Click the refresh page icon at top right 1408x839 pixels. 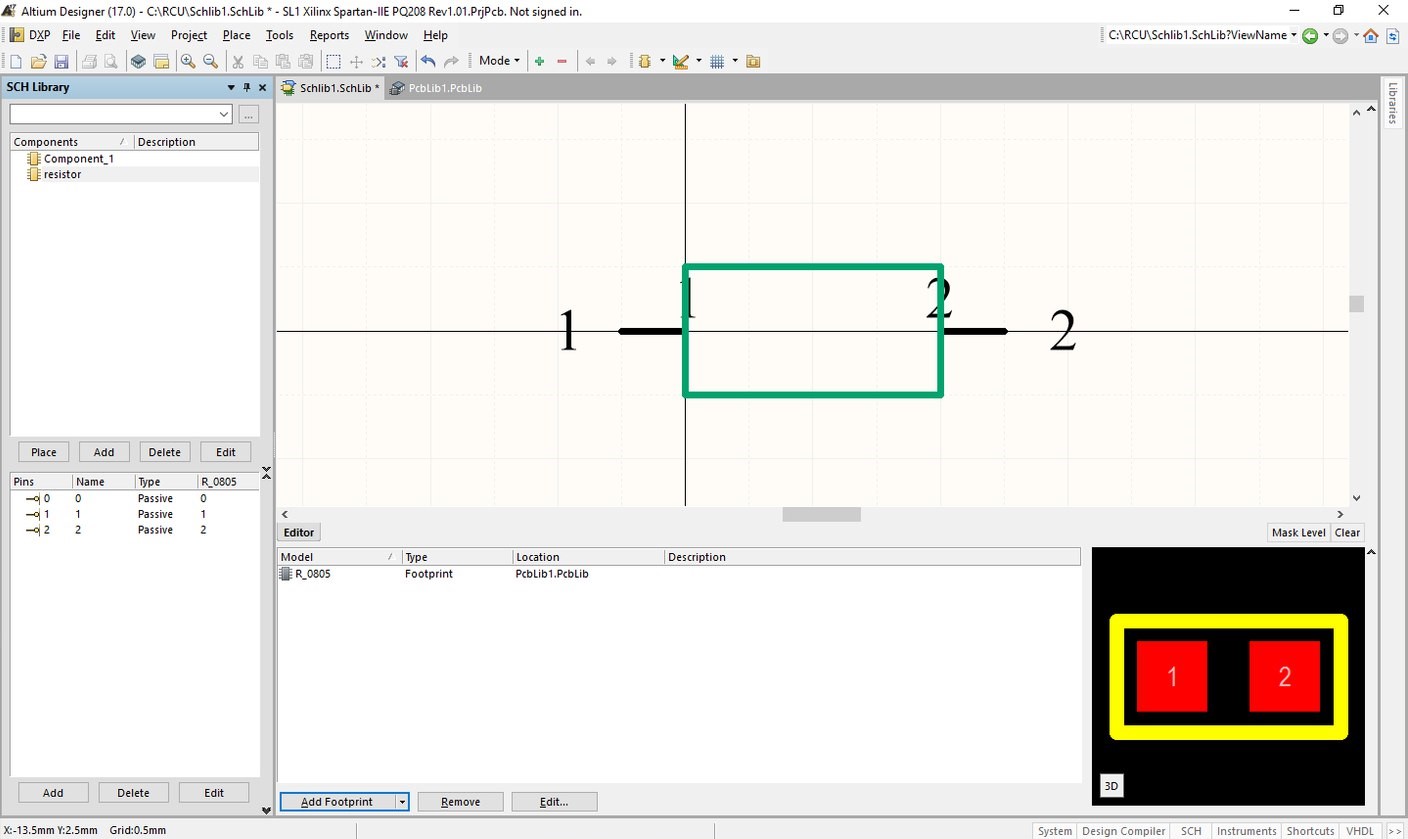click(x=1393, y=35)
